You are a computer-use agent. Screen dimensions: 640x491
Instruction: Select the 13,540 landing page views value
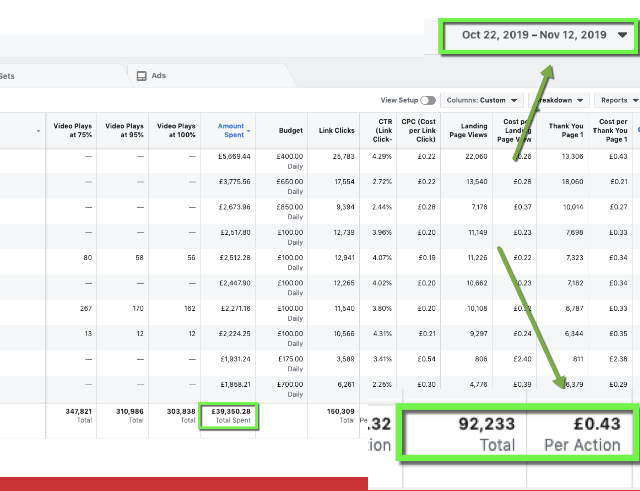point(477,182)
